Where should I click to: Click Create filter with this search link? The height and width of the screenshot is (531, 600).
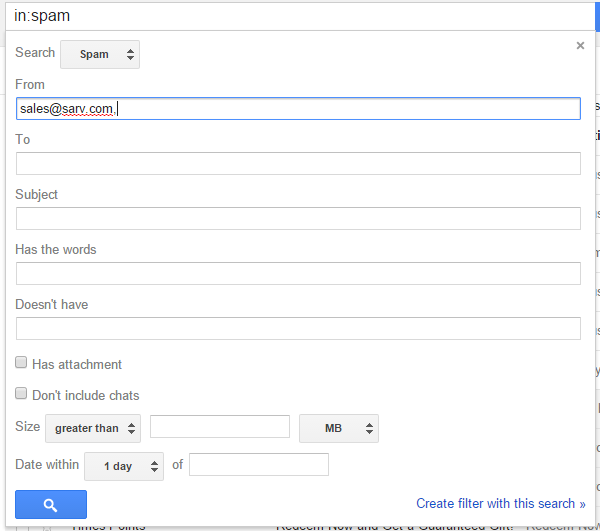(501, 503)
